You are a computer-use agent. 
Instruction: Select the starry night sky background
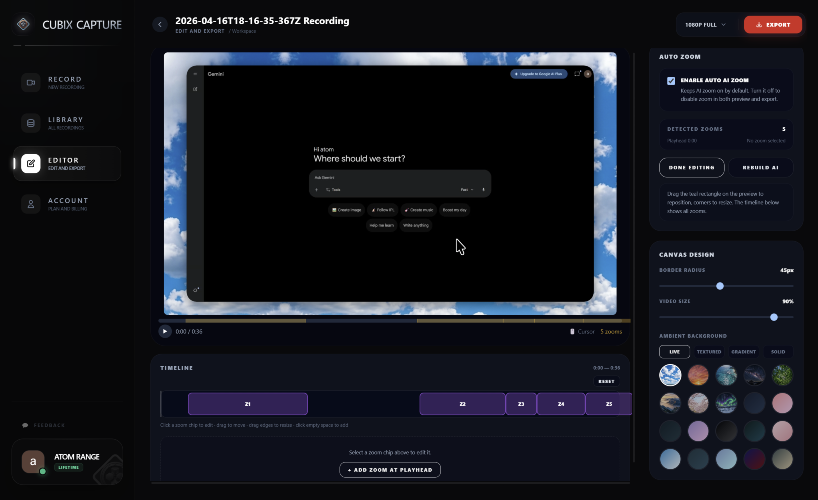[x=754, y=375]
